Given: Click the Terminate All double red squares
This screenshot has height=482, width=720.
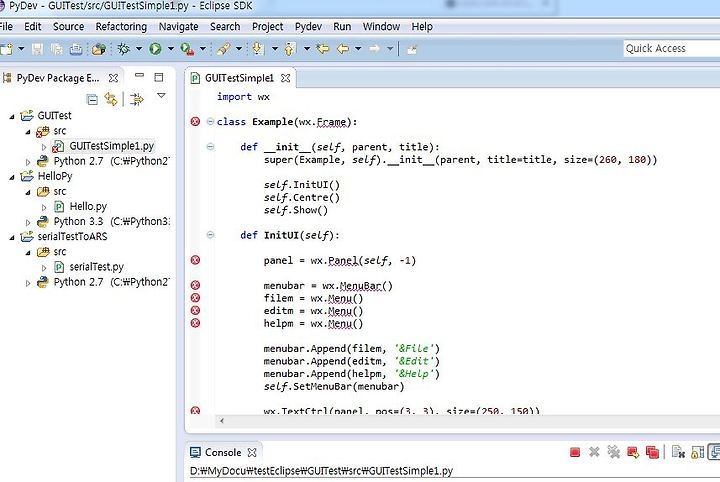Looking at the screenshot, I should 652,453.
